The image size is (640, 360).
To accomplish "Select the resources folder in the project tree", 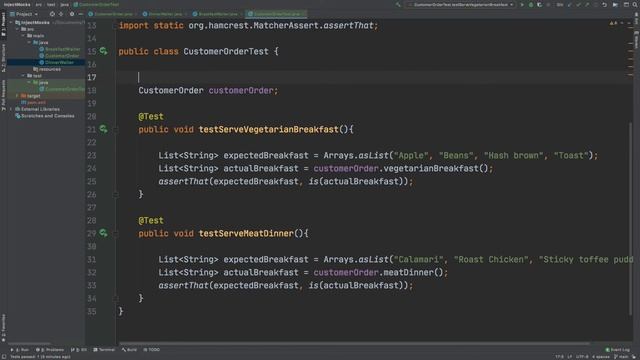I will (47, 69).
